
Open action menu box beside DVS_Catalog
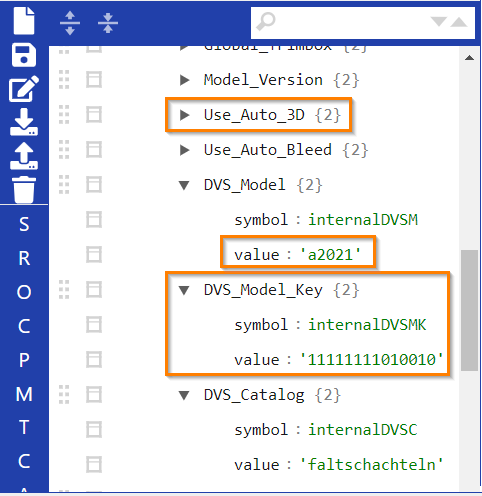coord(94,395)
